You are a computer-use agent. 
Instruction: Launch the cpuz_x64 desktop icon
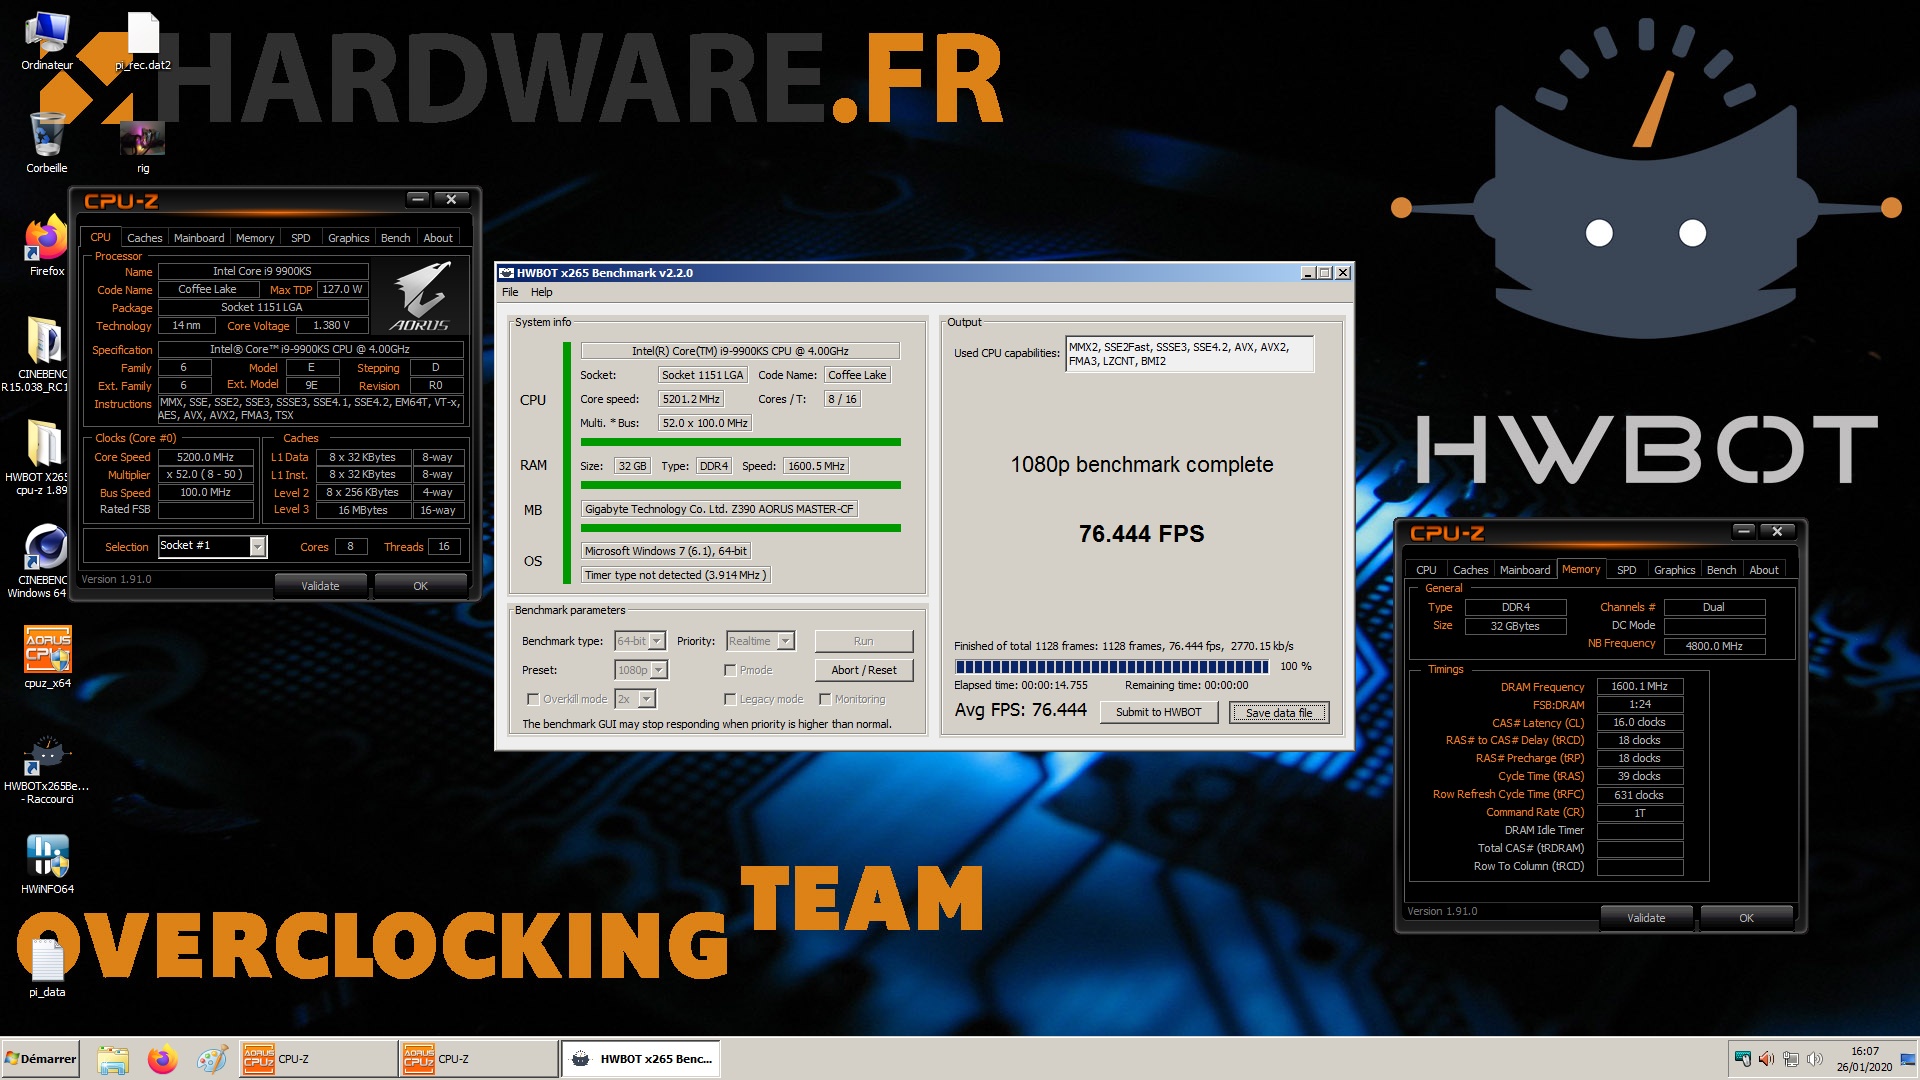coord(47,657)
